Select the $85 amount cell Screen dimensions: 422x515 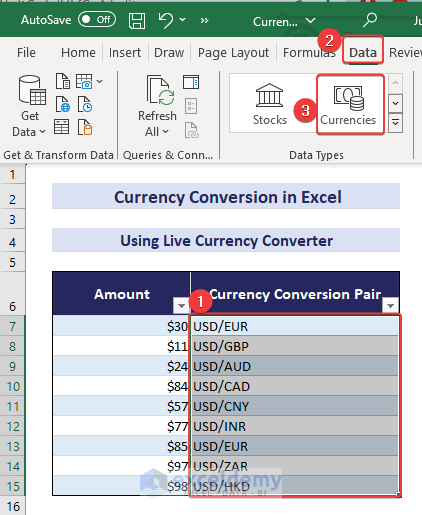[x=121, y=446]
